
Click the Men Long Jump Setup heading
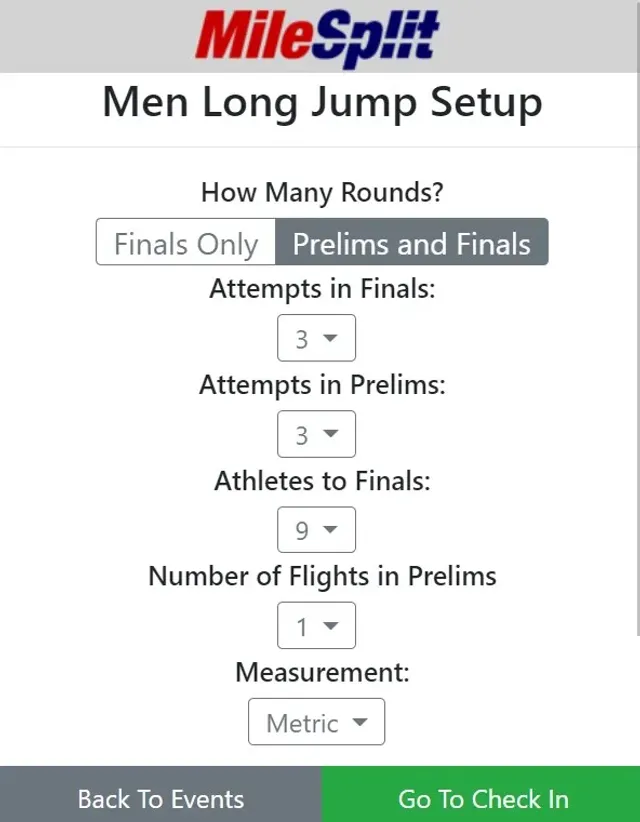point(322,102)
